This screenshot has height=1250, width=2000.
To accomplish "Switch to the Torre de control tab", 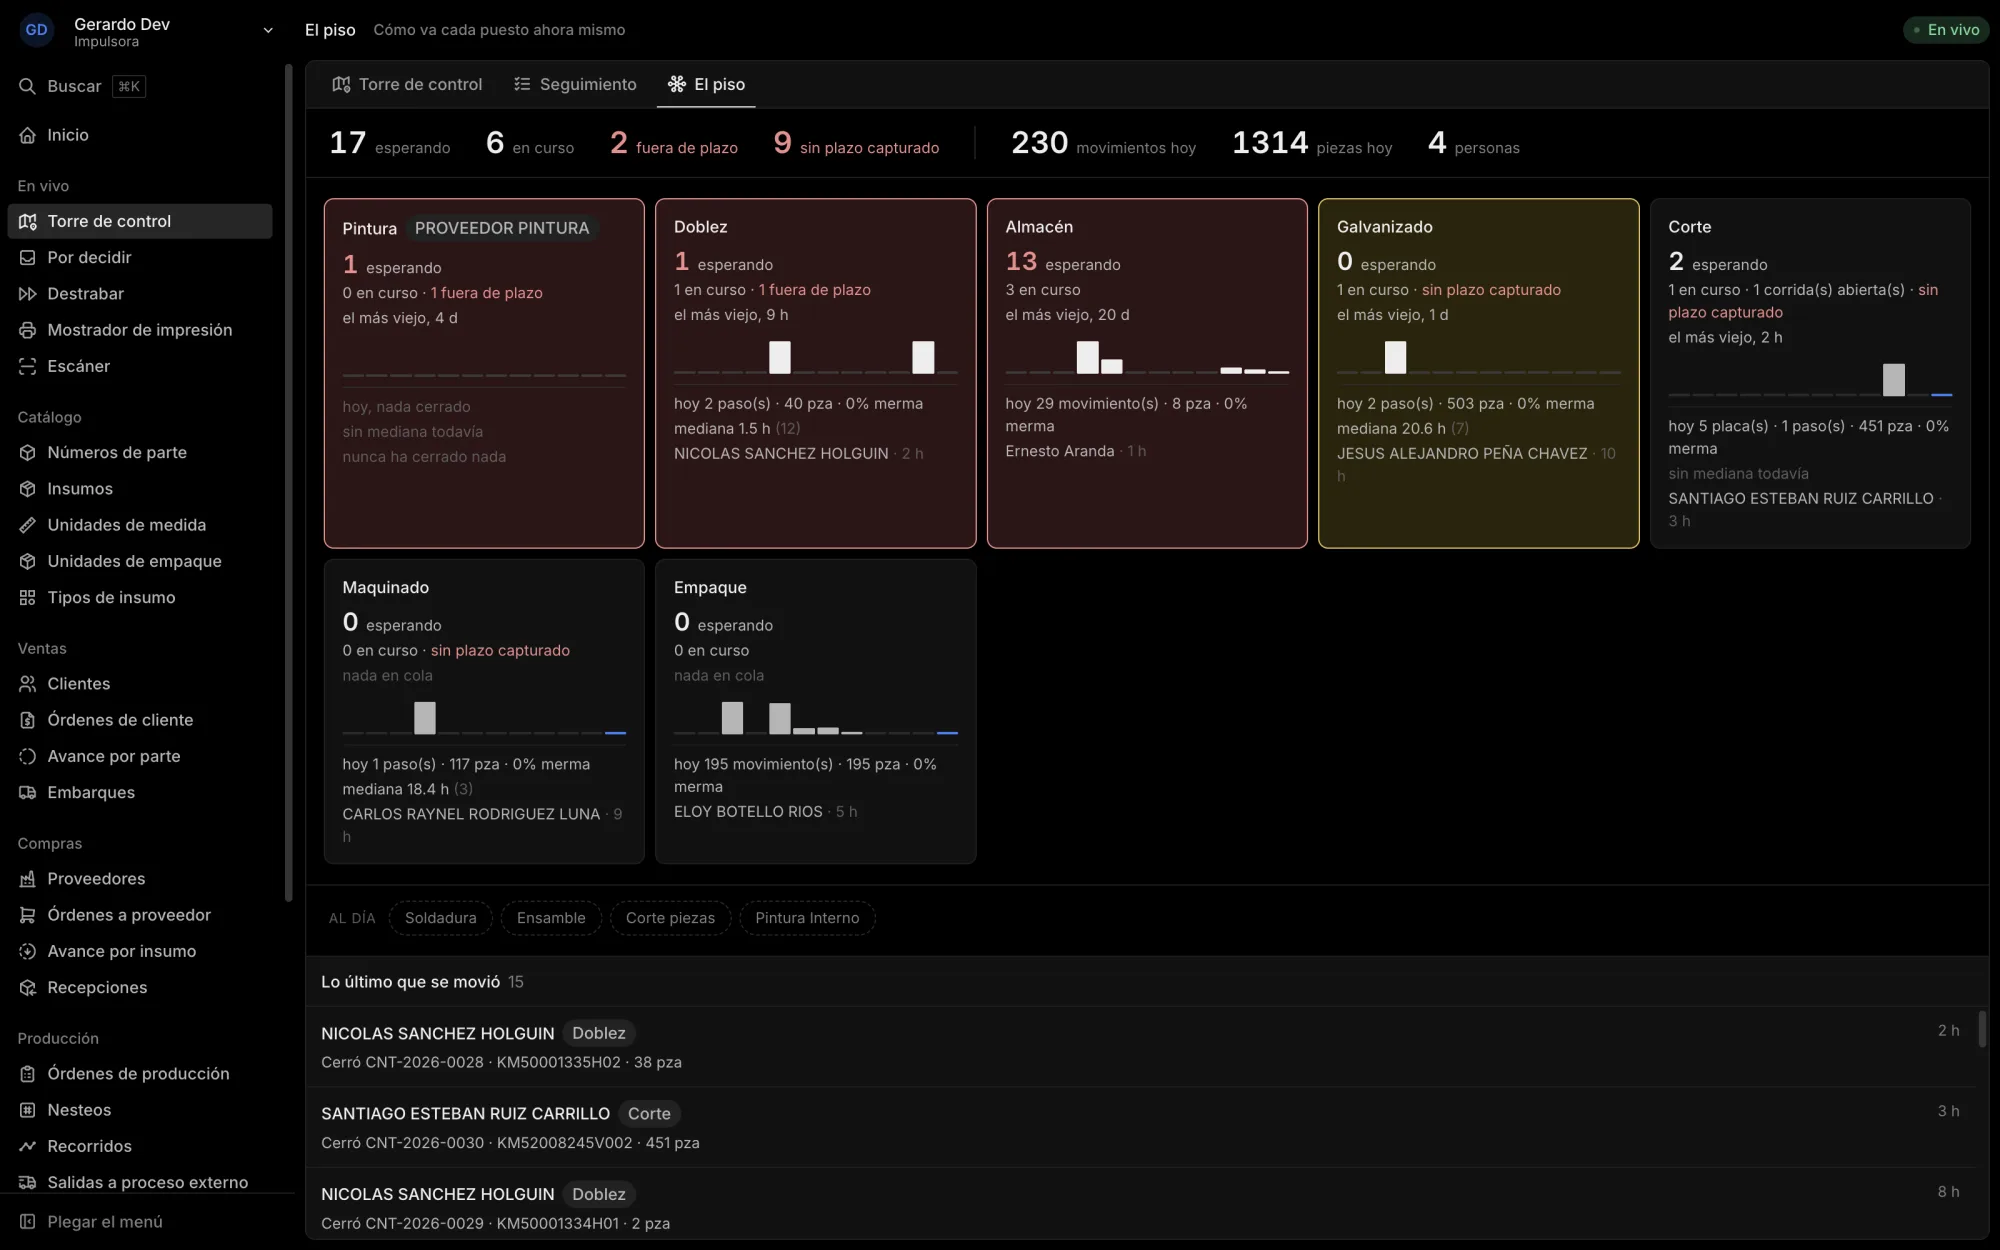I will tap(407, 85).
